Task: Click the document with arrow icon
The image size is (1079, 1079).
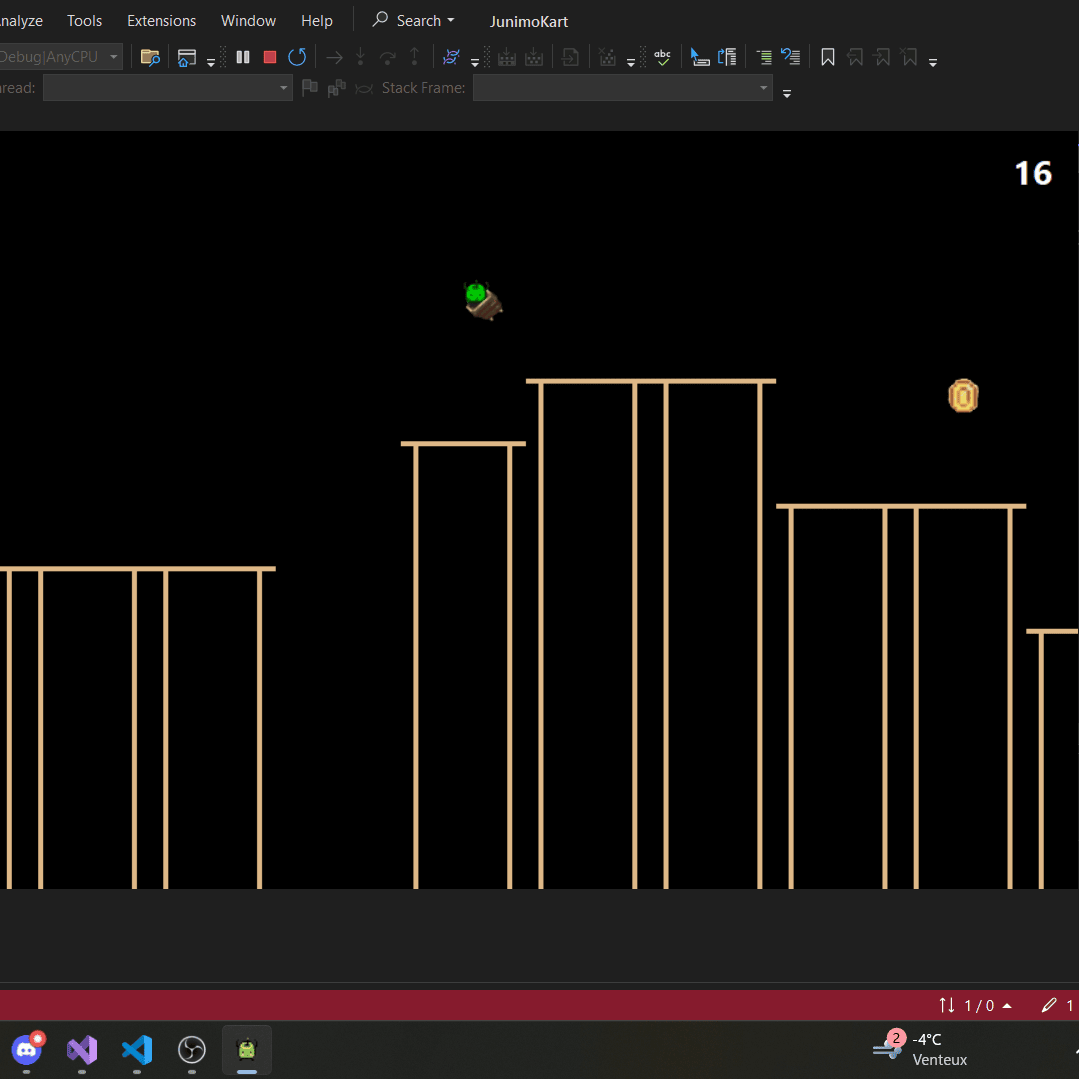Action: [570, 57]
